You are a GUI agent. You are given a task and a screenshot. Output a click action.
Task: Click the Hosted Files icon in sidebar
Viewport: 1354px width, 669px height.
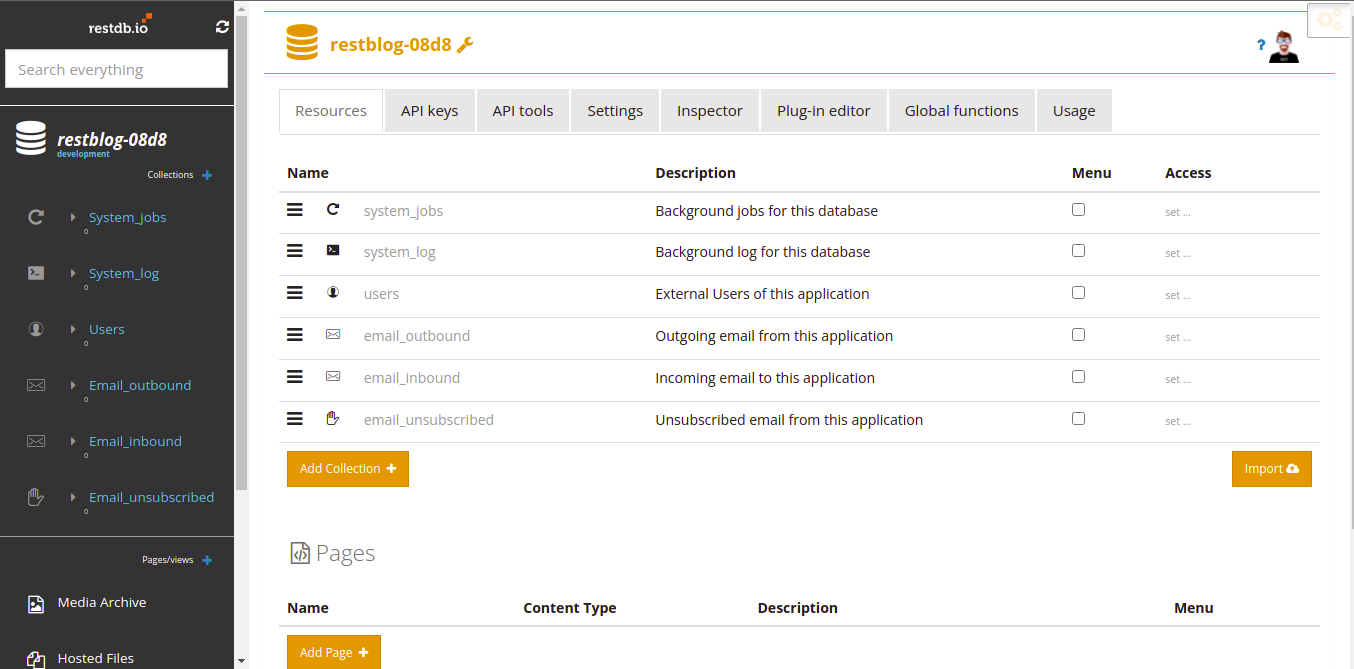(x=36, y=659)
